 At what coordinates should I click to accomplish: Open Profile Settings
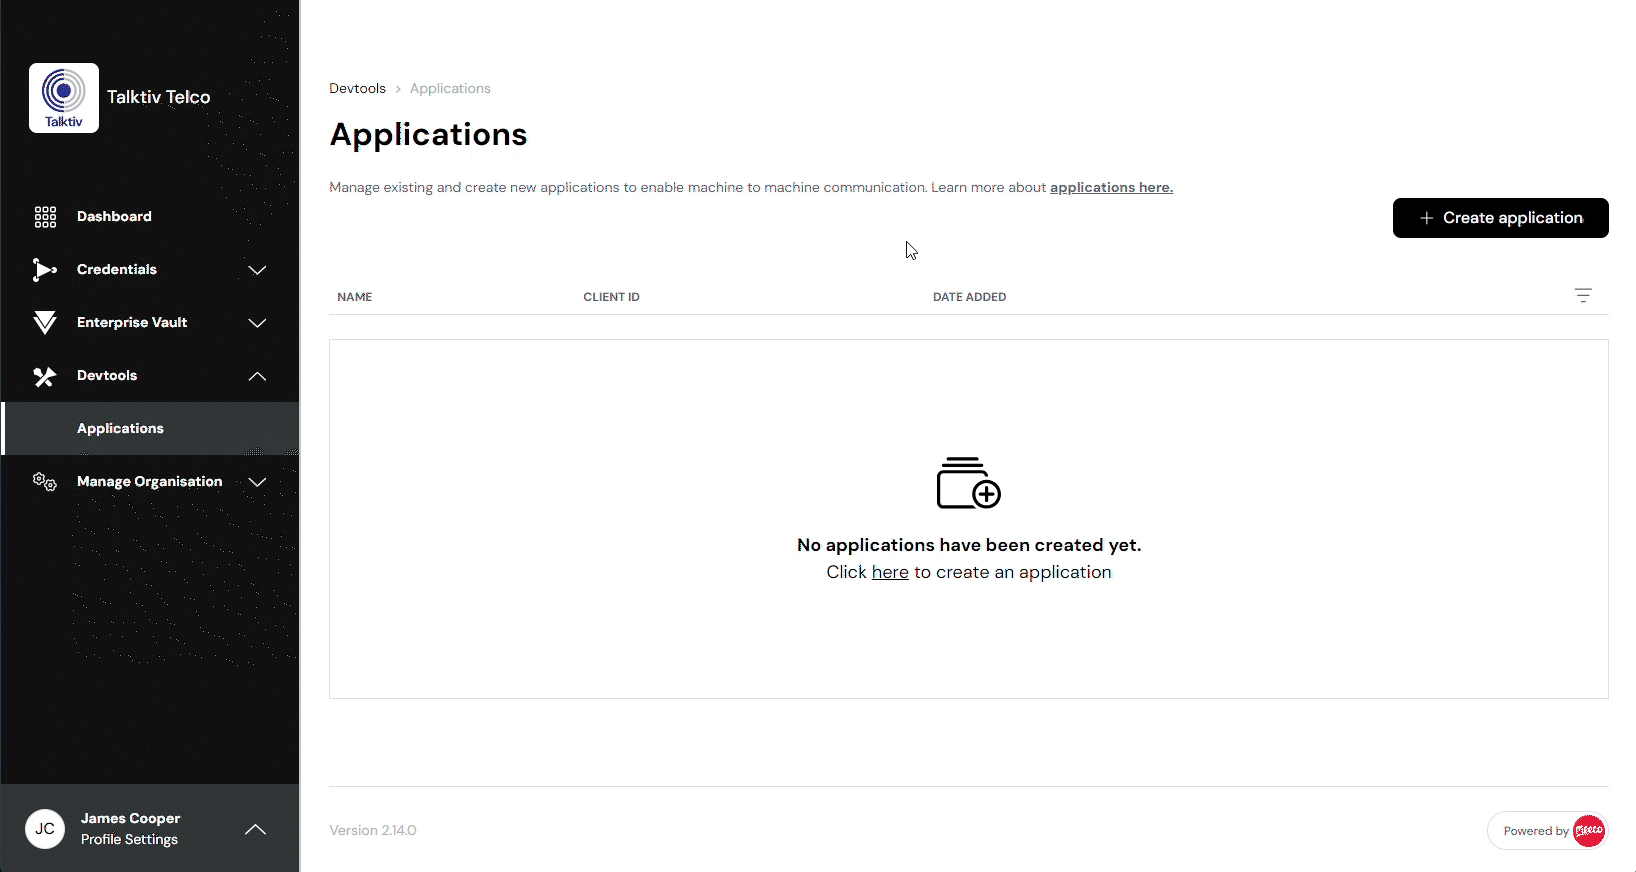(129, 839)
